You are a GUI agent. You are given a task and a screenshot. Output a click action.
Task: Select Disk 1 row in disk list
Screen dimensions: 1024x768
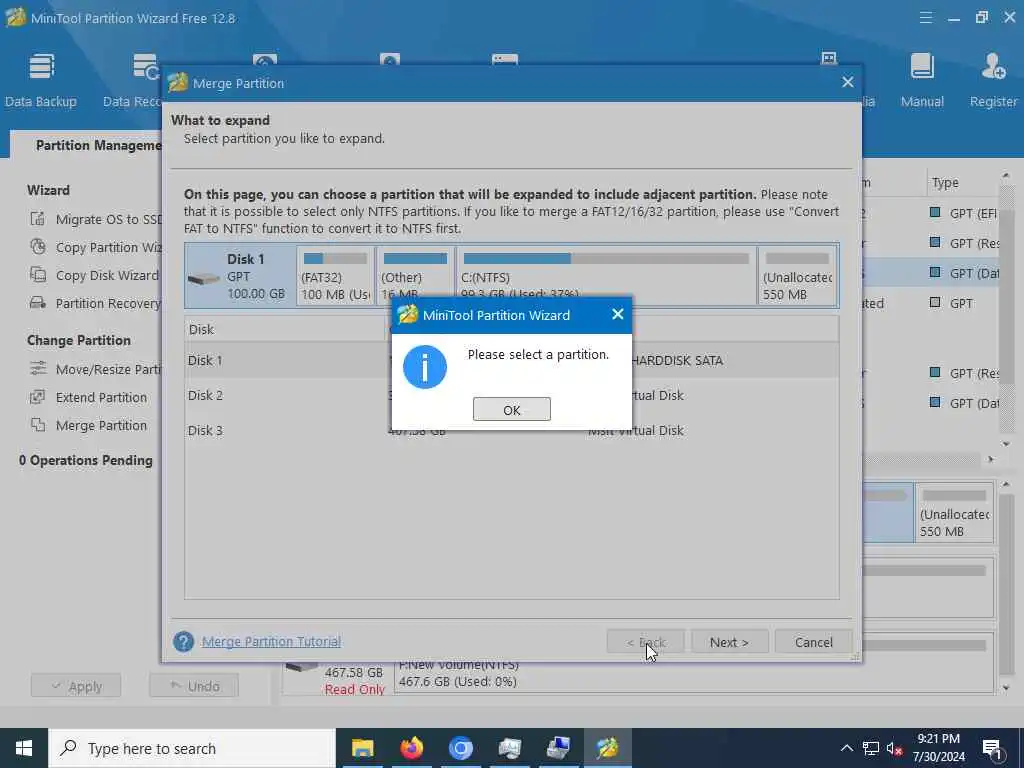click(x=511, y=360)
